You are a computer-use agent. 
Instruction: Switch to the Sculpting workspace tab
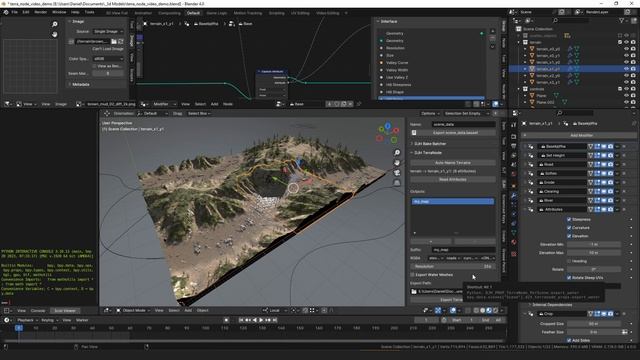pos(276,13)
